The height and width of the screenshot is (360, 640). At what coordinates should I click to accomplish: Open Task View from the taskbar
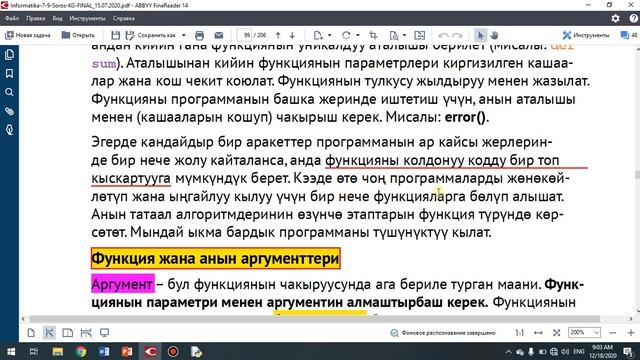point(33,351)
